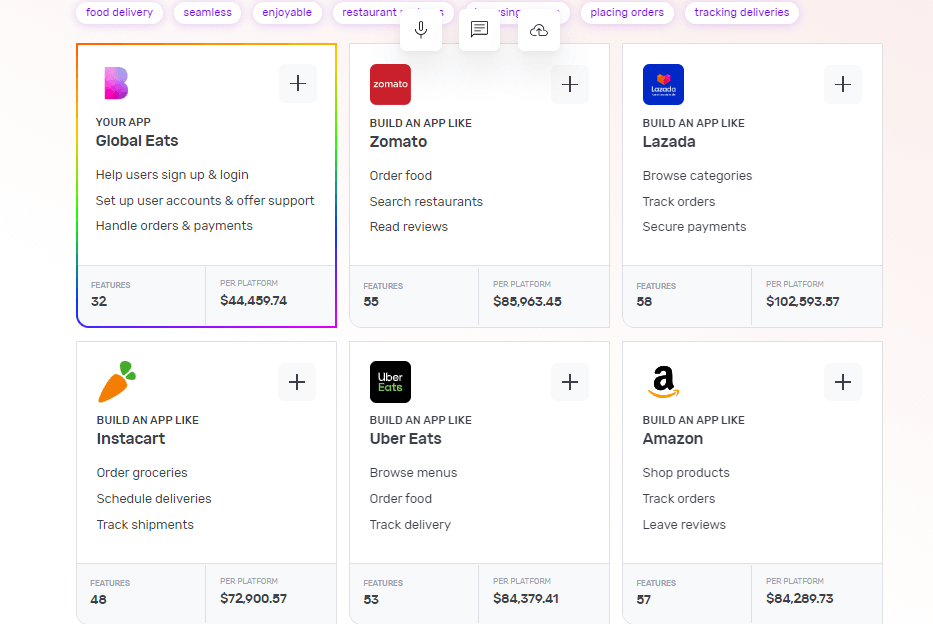Click the 'seamless' tag chip
Viewport: 933px width, 624px height.
click(207, 13)
